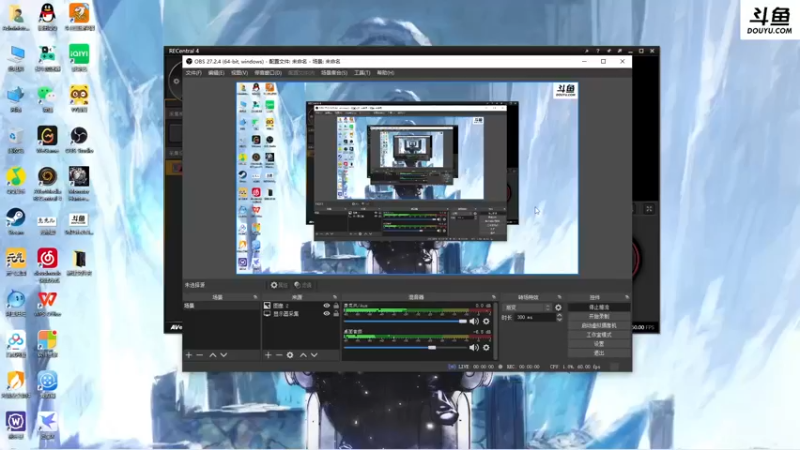The image size is (800, 450).
Task: Click the 设置 button in controls
Action: 599,344
